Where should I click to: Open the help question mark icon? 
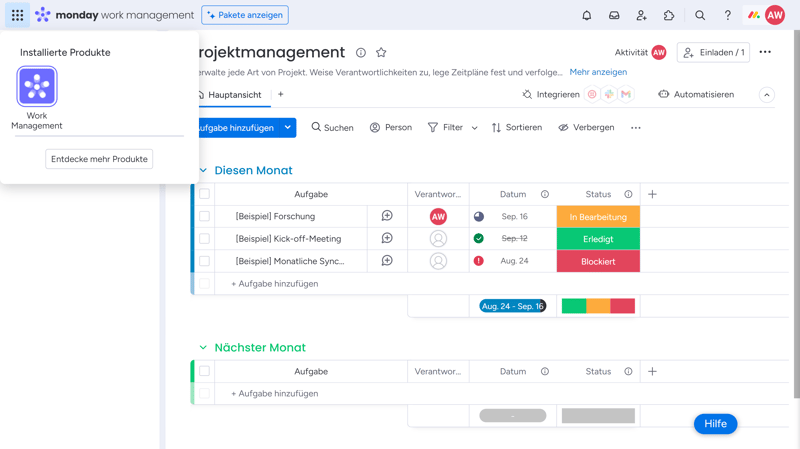click(727, 15)
